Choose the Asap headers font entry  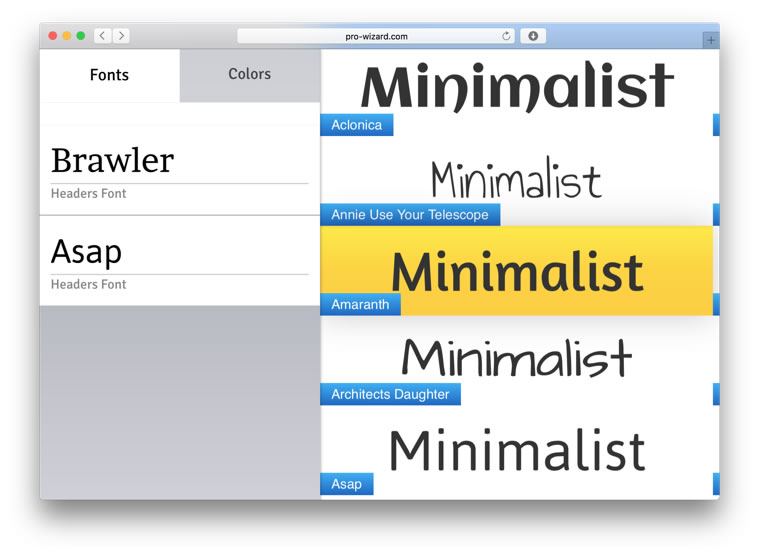(x=180, y=261)
